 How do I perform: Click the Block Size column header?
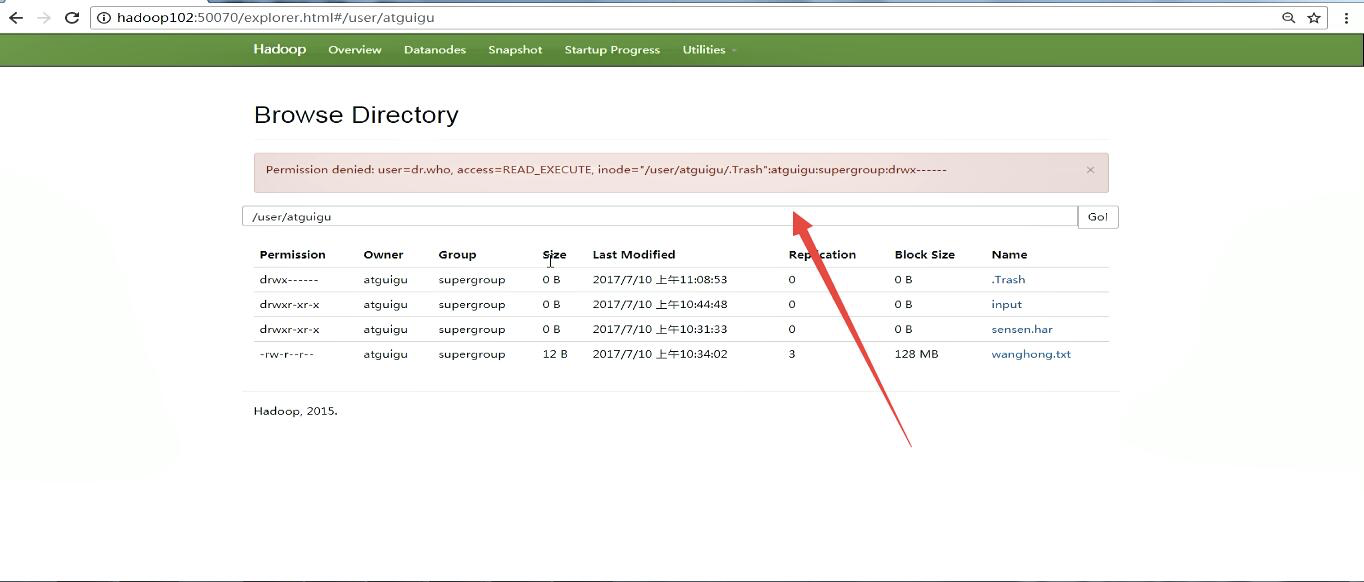[924, 255]
